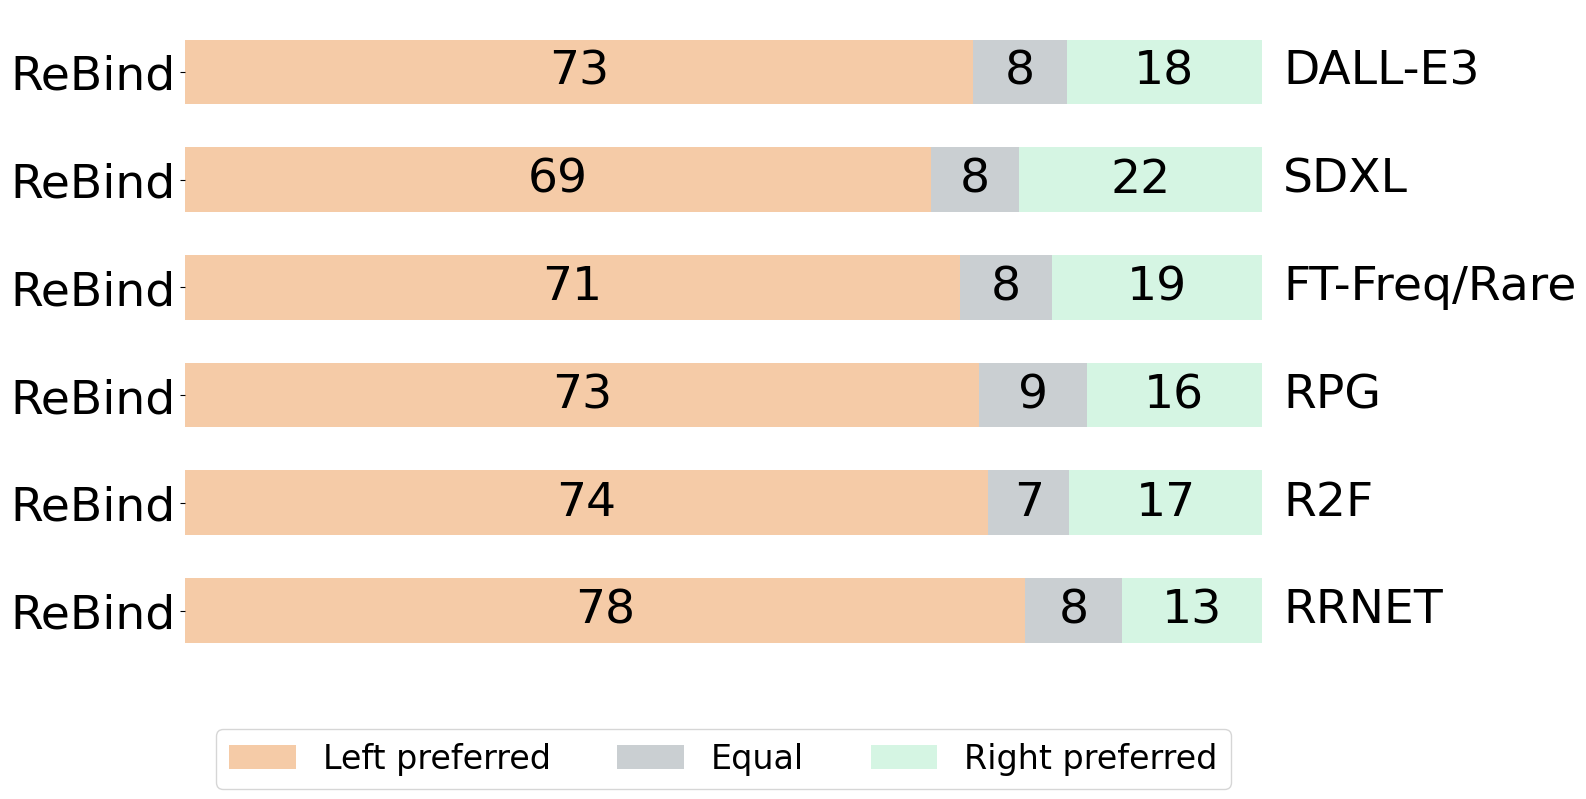This screenshot has width=1586, height=799.
Task: Click the green 13 segment in RRNET row
Action: coord(1191,610)
